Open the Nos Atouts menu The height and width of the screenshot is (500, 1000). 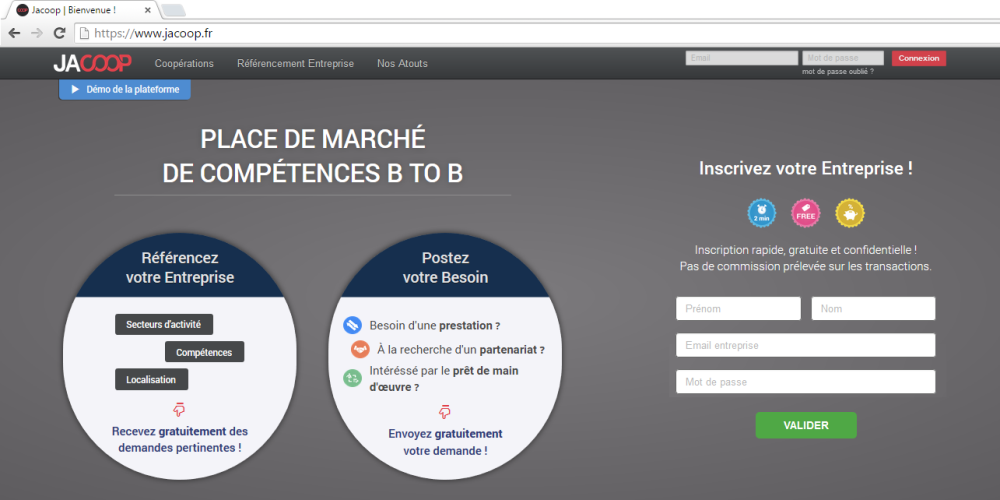pyautogui.click(x=402, y=64)
